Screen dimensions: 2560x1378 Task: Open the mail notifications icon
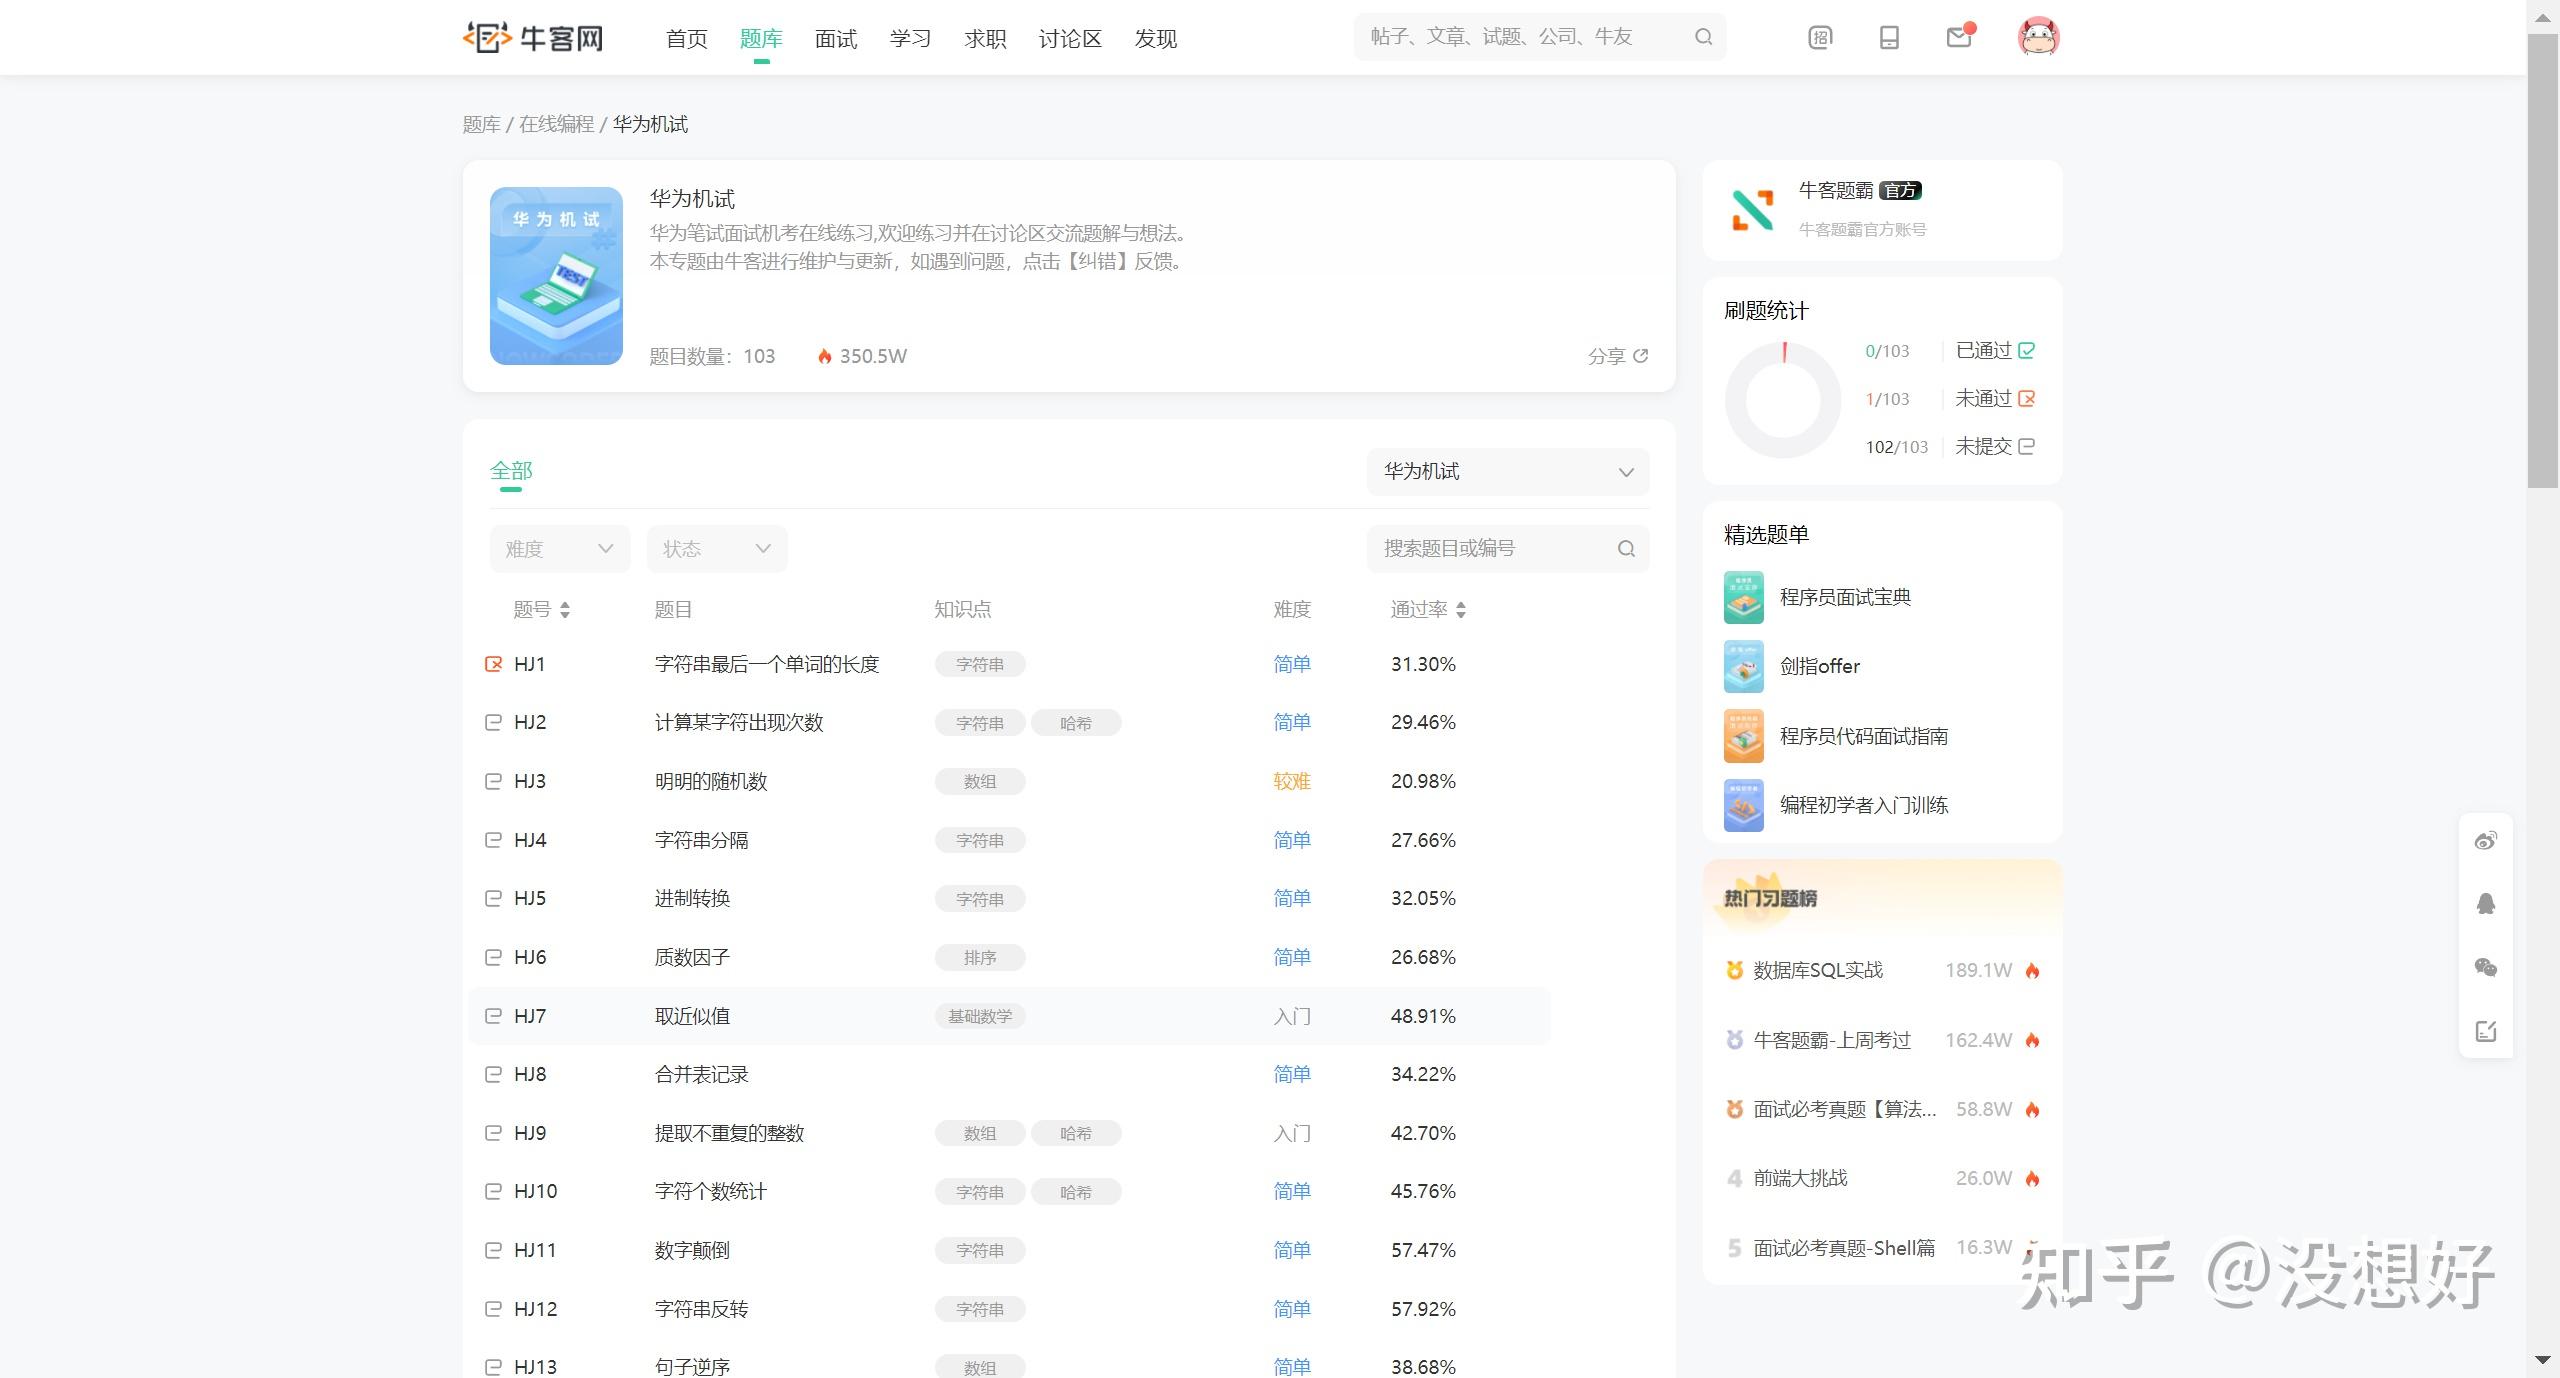[x=1958, y=37]
